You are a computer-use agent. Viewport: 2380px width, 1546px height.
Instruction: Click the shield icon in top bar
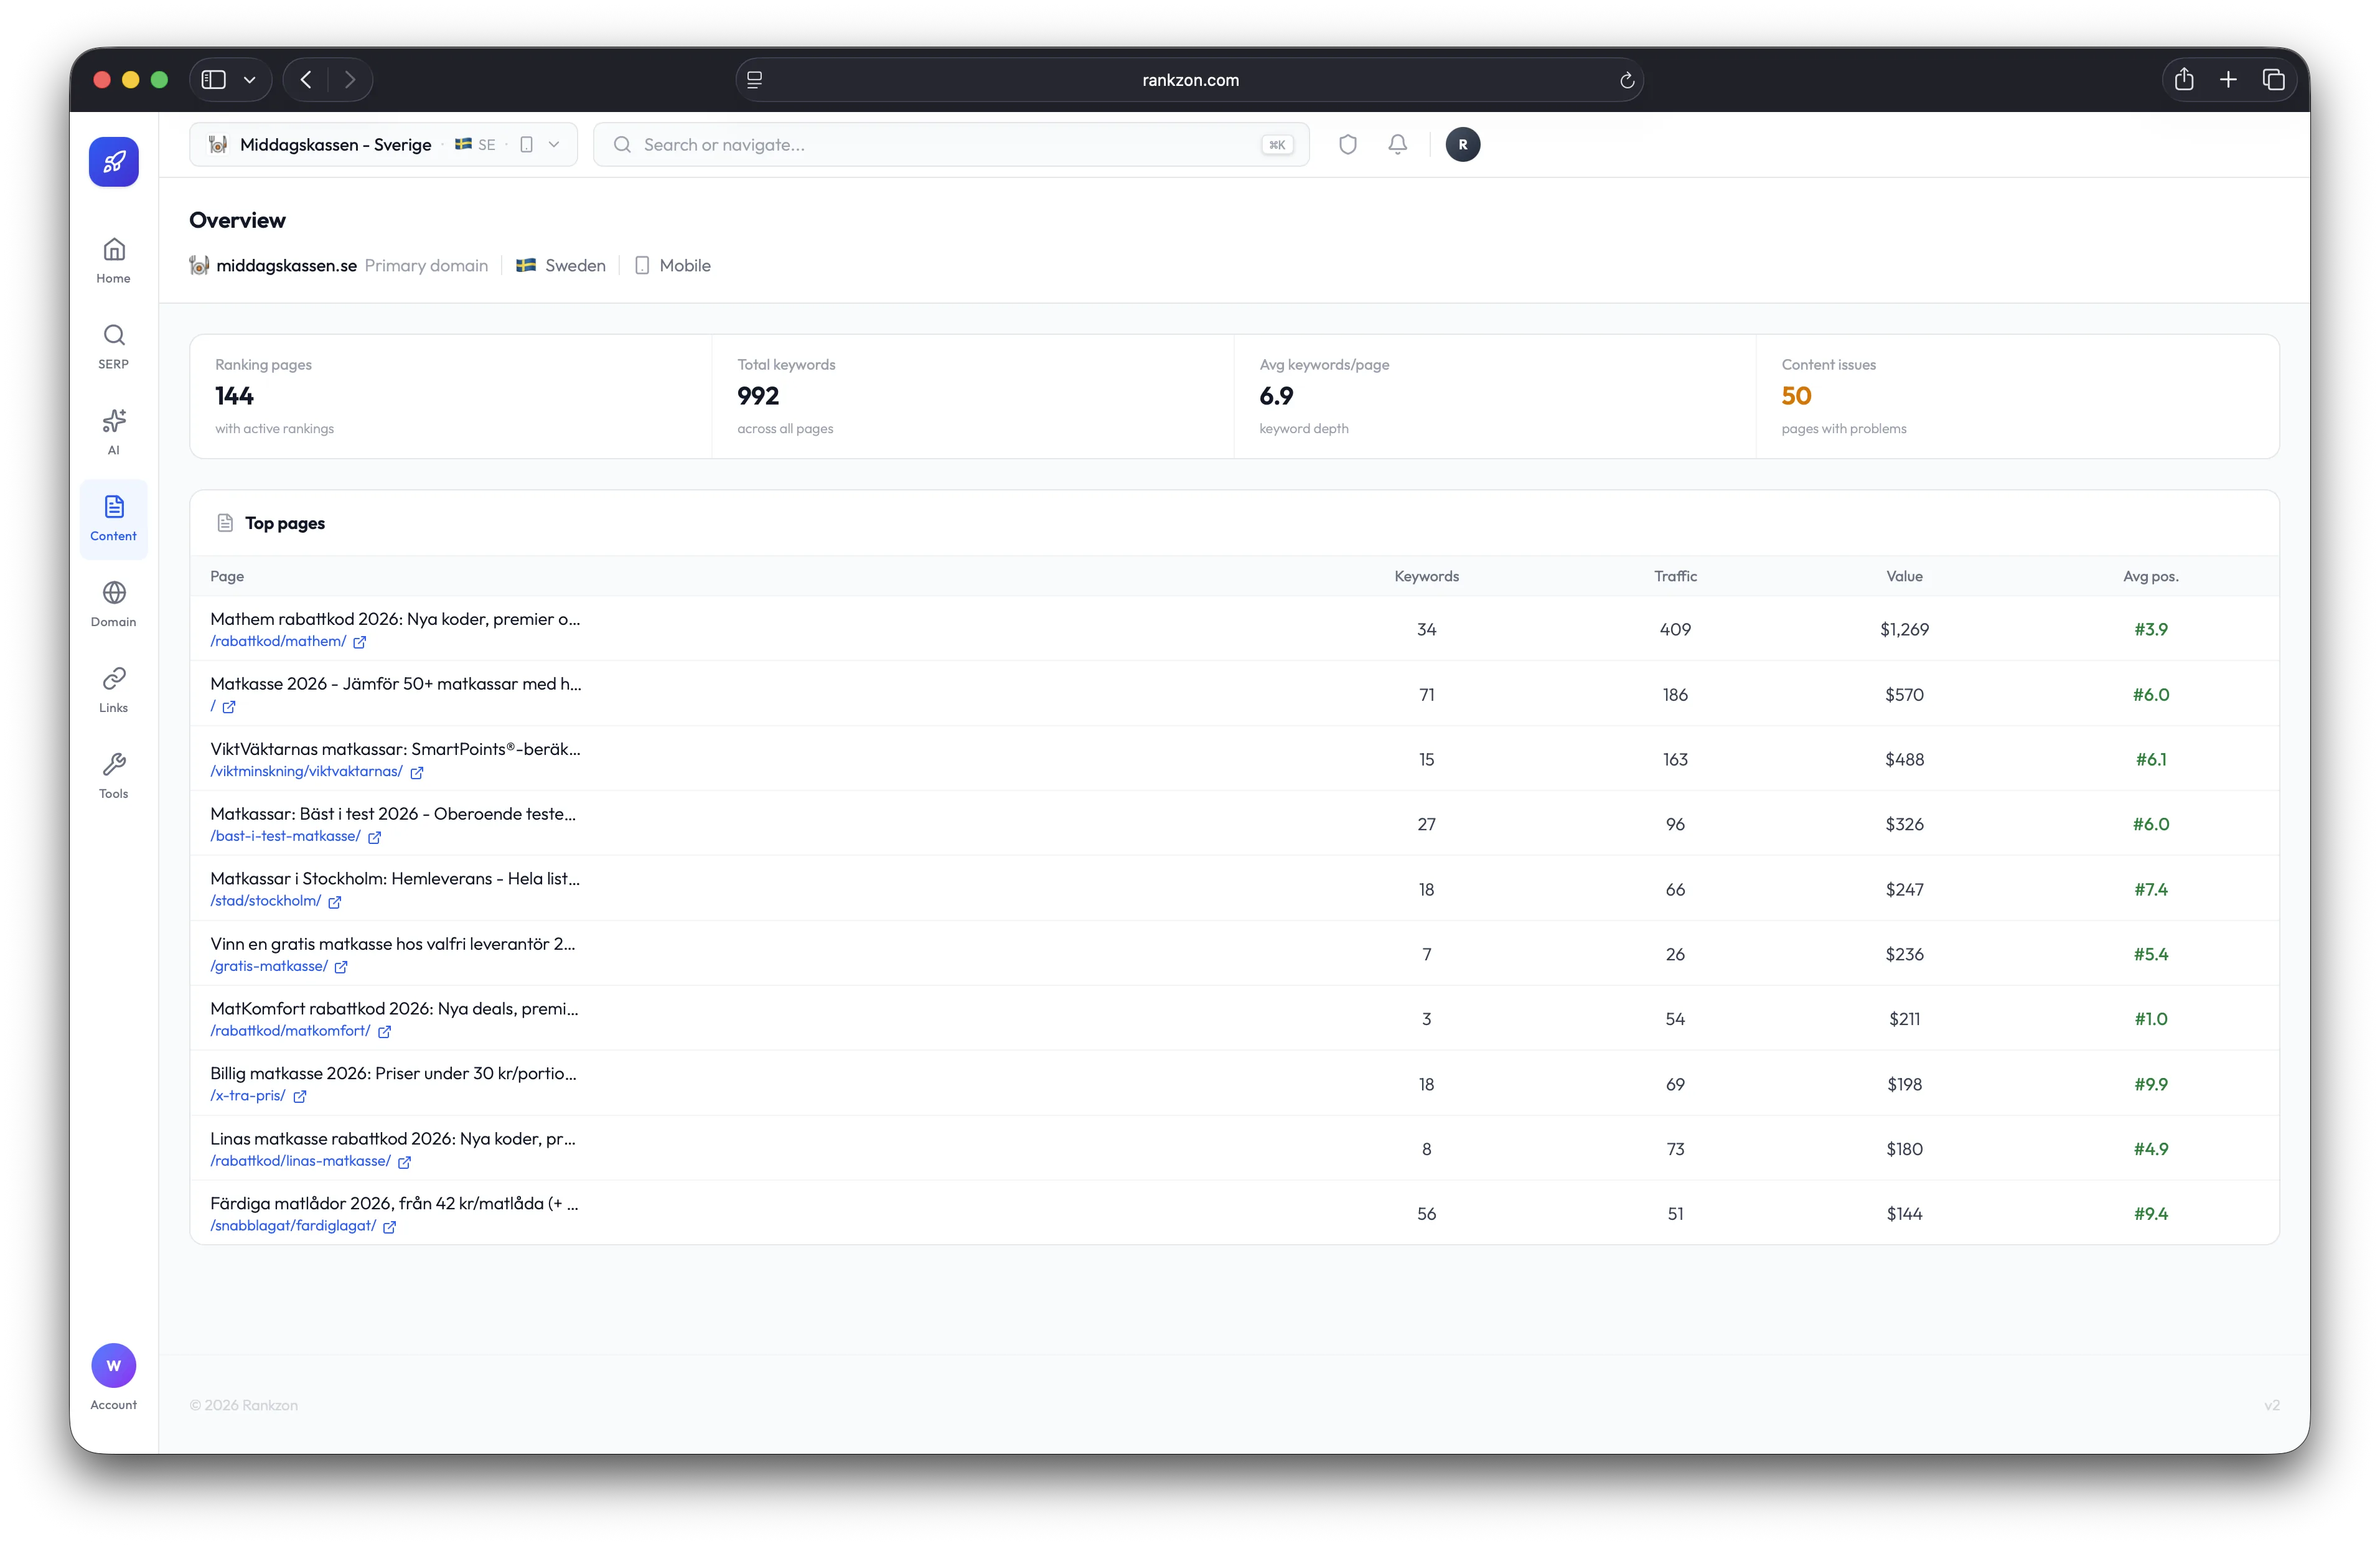point(1348,145)
